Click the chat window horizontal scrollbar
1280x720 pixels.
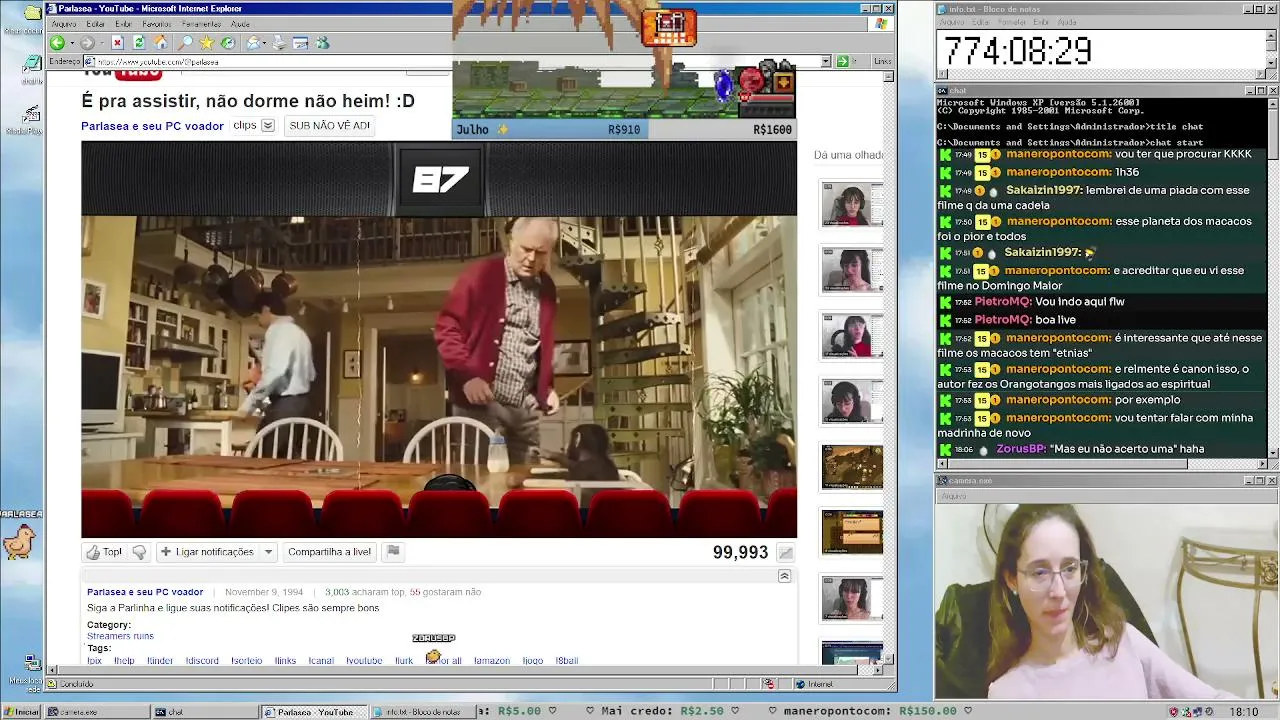click(1103, 463)
